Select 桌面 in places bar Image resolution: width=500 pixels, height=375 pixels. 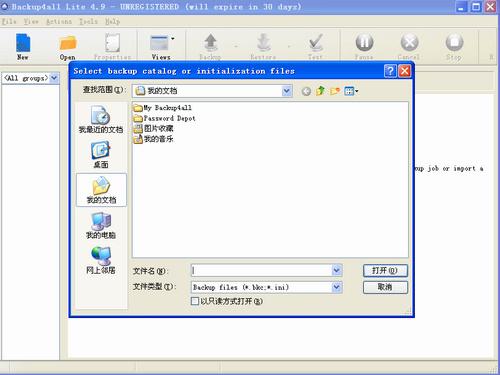click(101, 155)
